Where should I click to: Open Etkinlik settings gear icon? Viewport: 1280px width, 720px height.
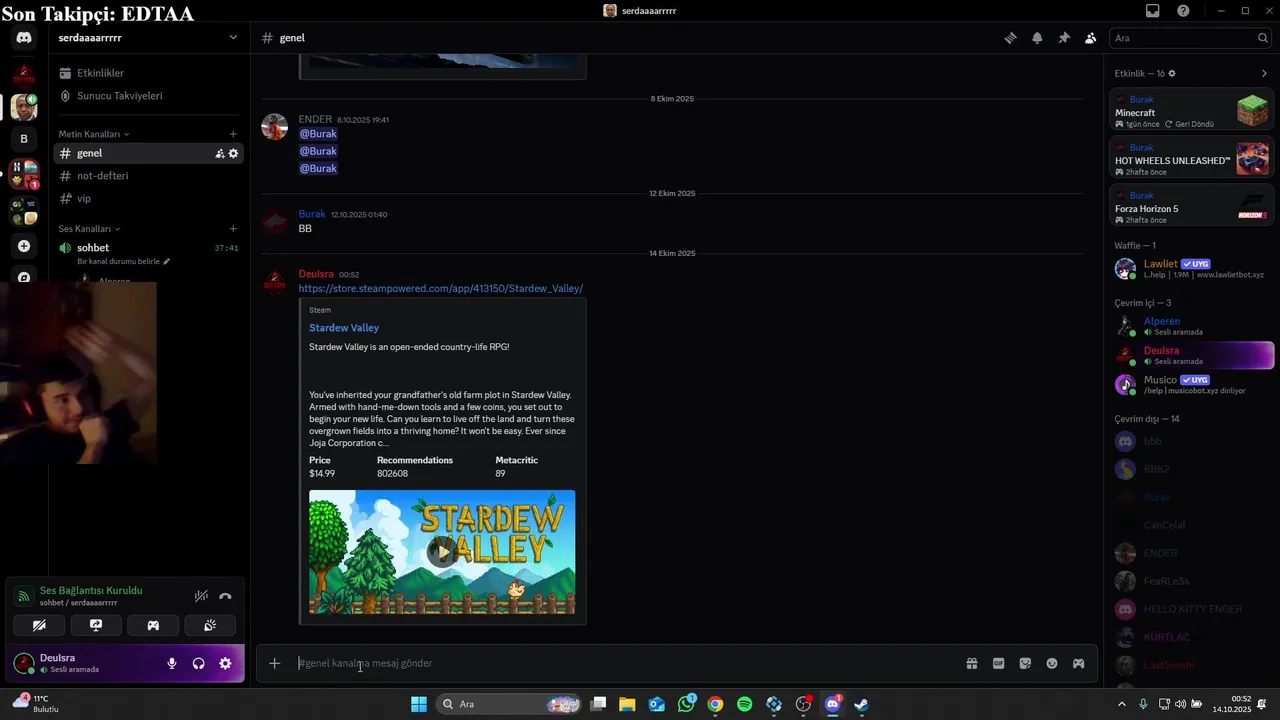click(1172, 73)
